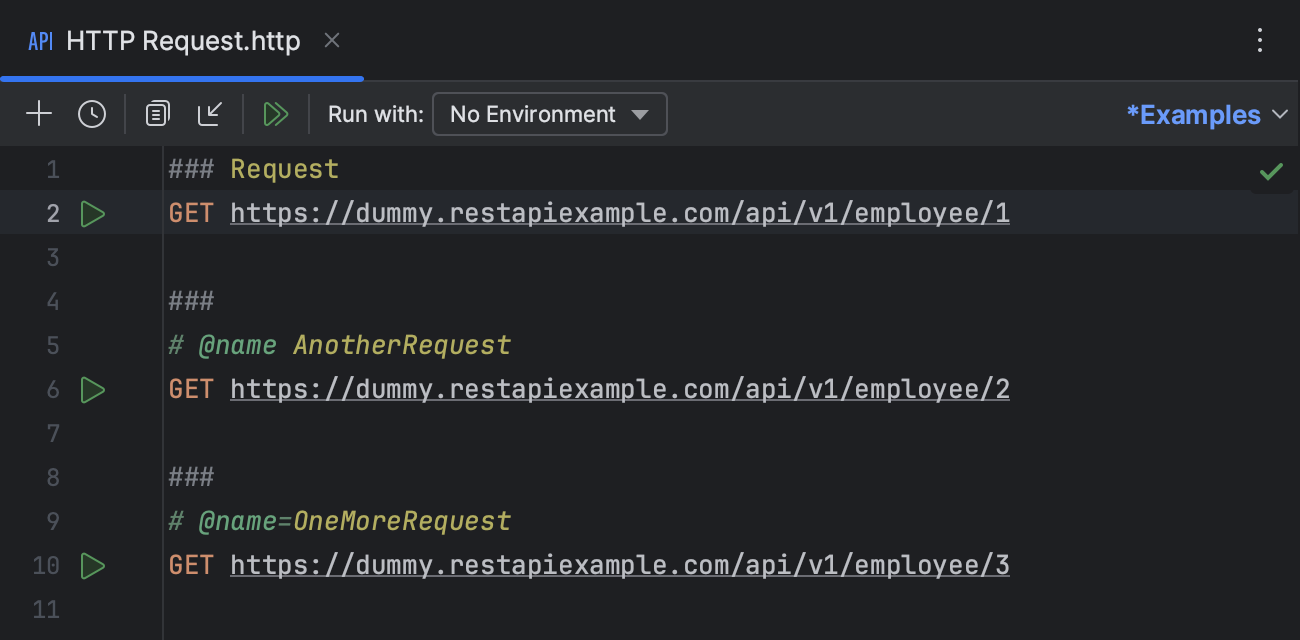
Task: Open the employee/2 URL link
Action: [x=619, y=389]
